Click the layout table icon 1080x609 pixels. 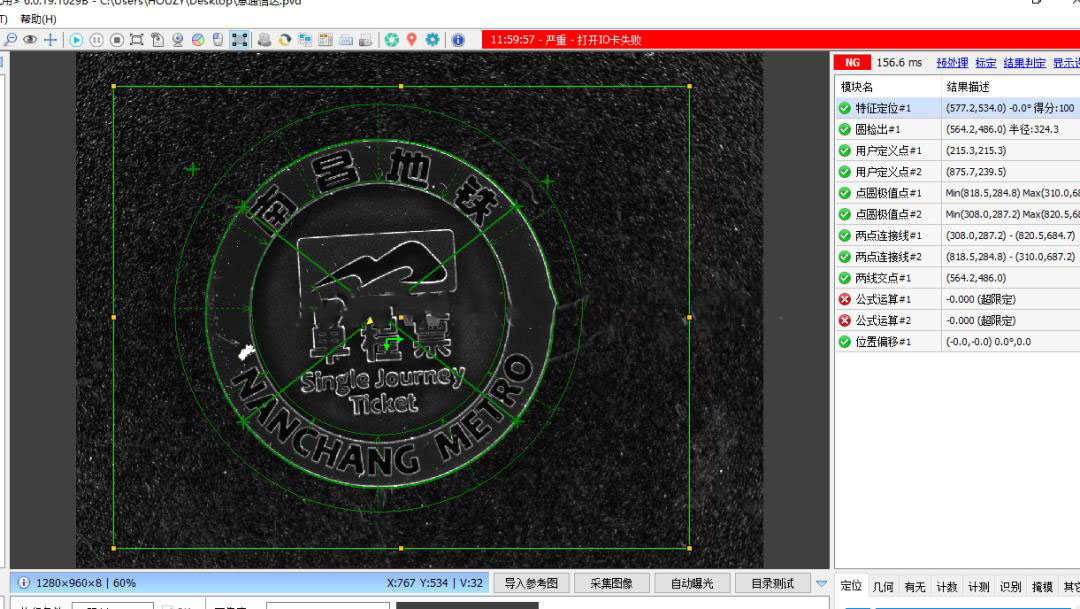325,40
